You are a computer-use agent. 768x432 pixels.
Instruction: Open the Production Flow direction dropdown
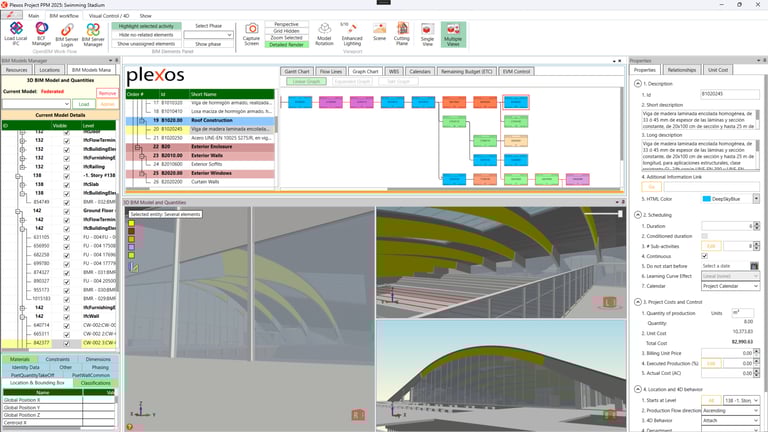(x=730, y=410)
